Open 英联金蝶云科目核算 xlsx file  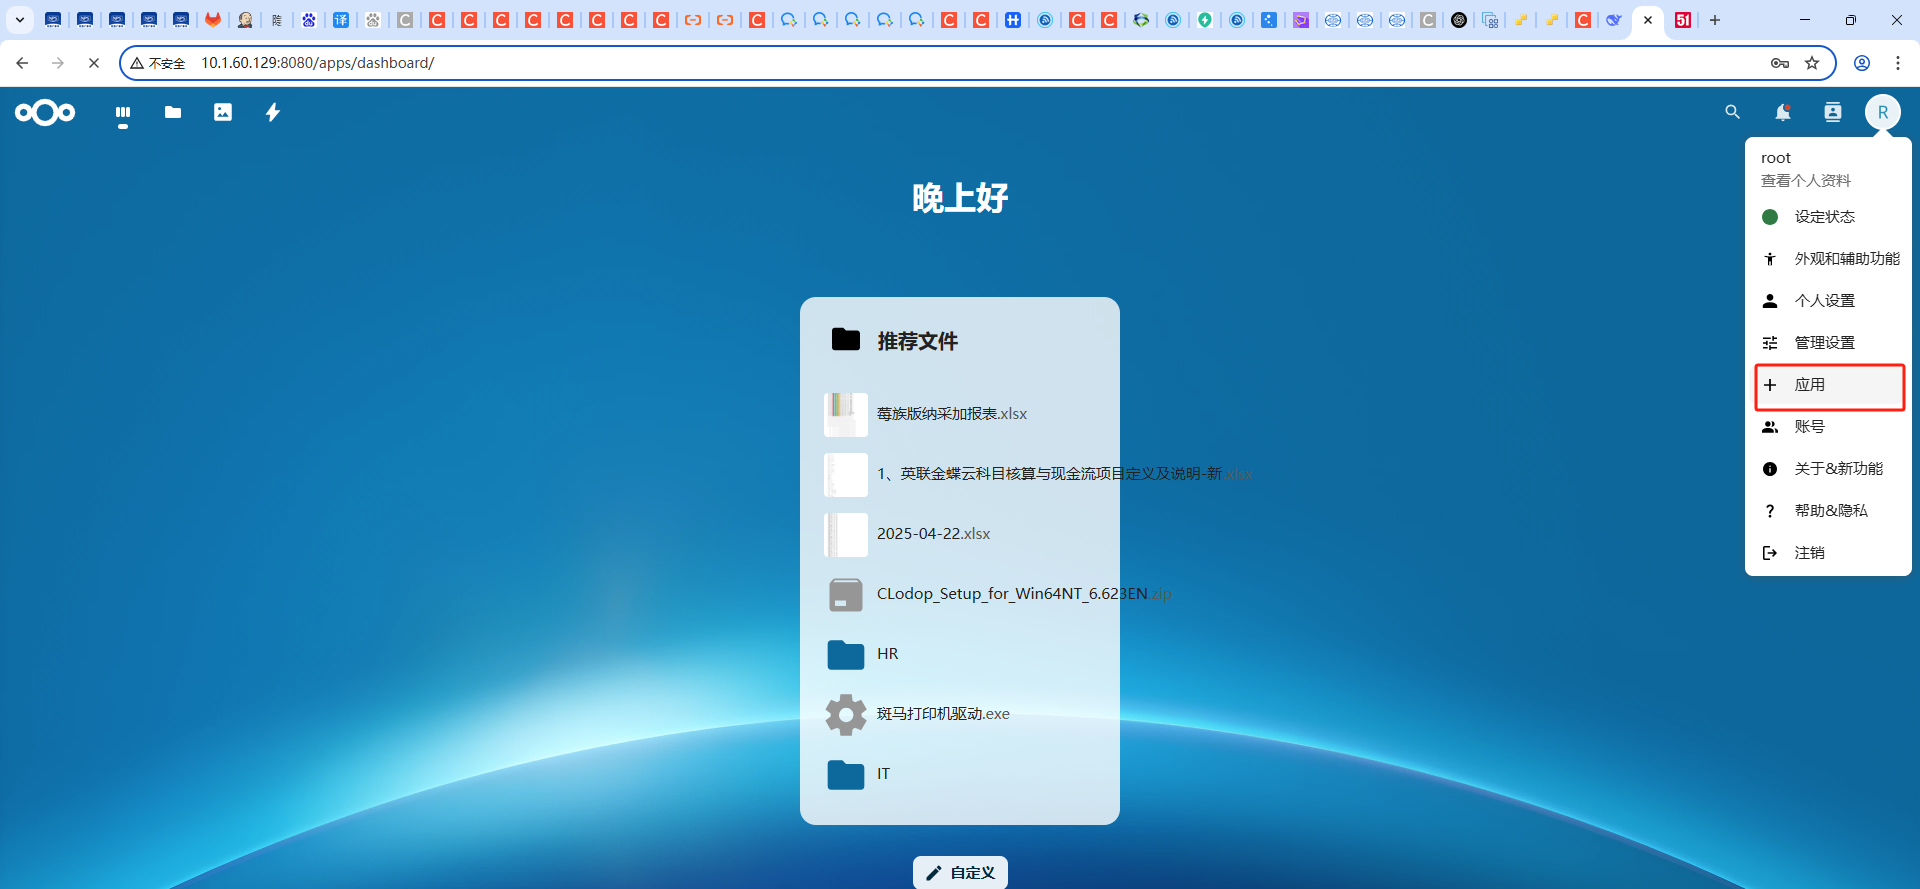point(960,474)
